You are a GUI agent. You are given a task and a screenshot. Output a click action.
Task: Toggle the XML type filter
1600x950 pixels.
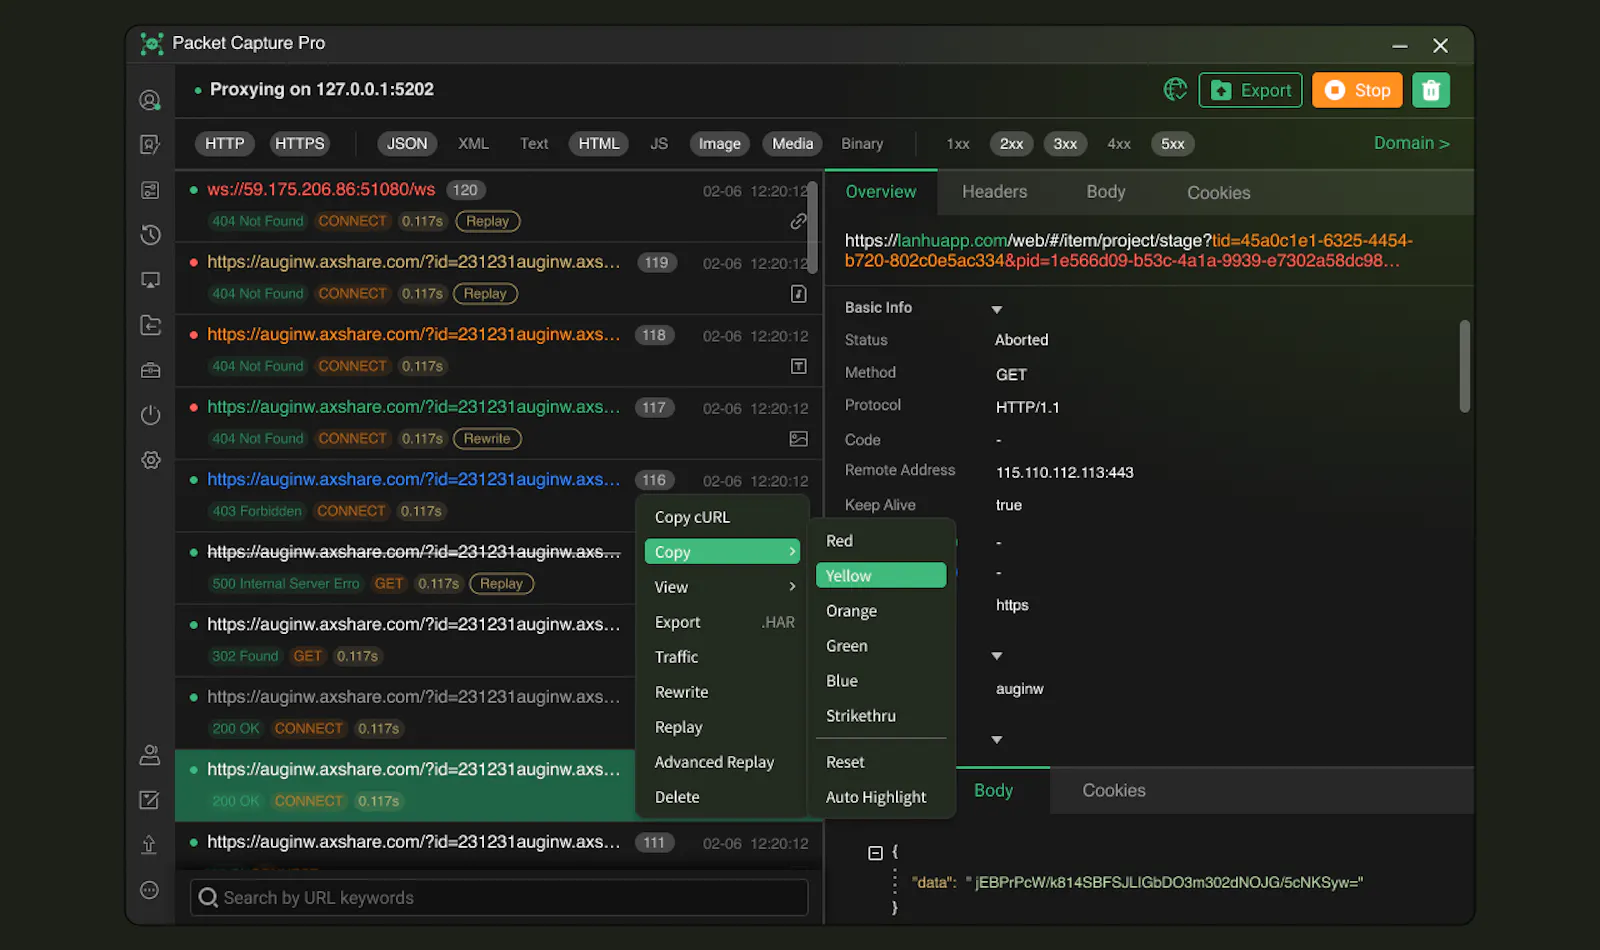pyautogui.click(x=473, y=144)
